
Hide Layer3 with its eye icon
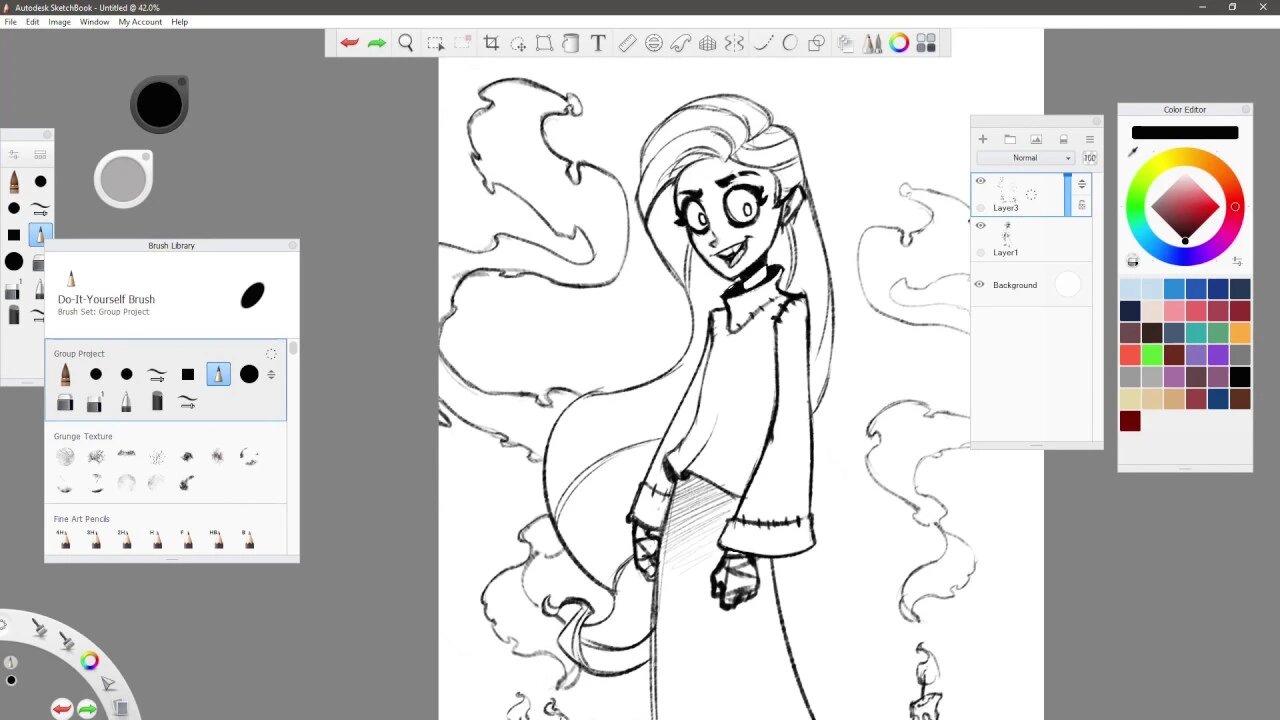[x=980, y=181]
